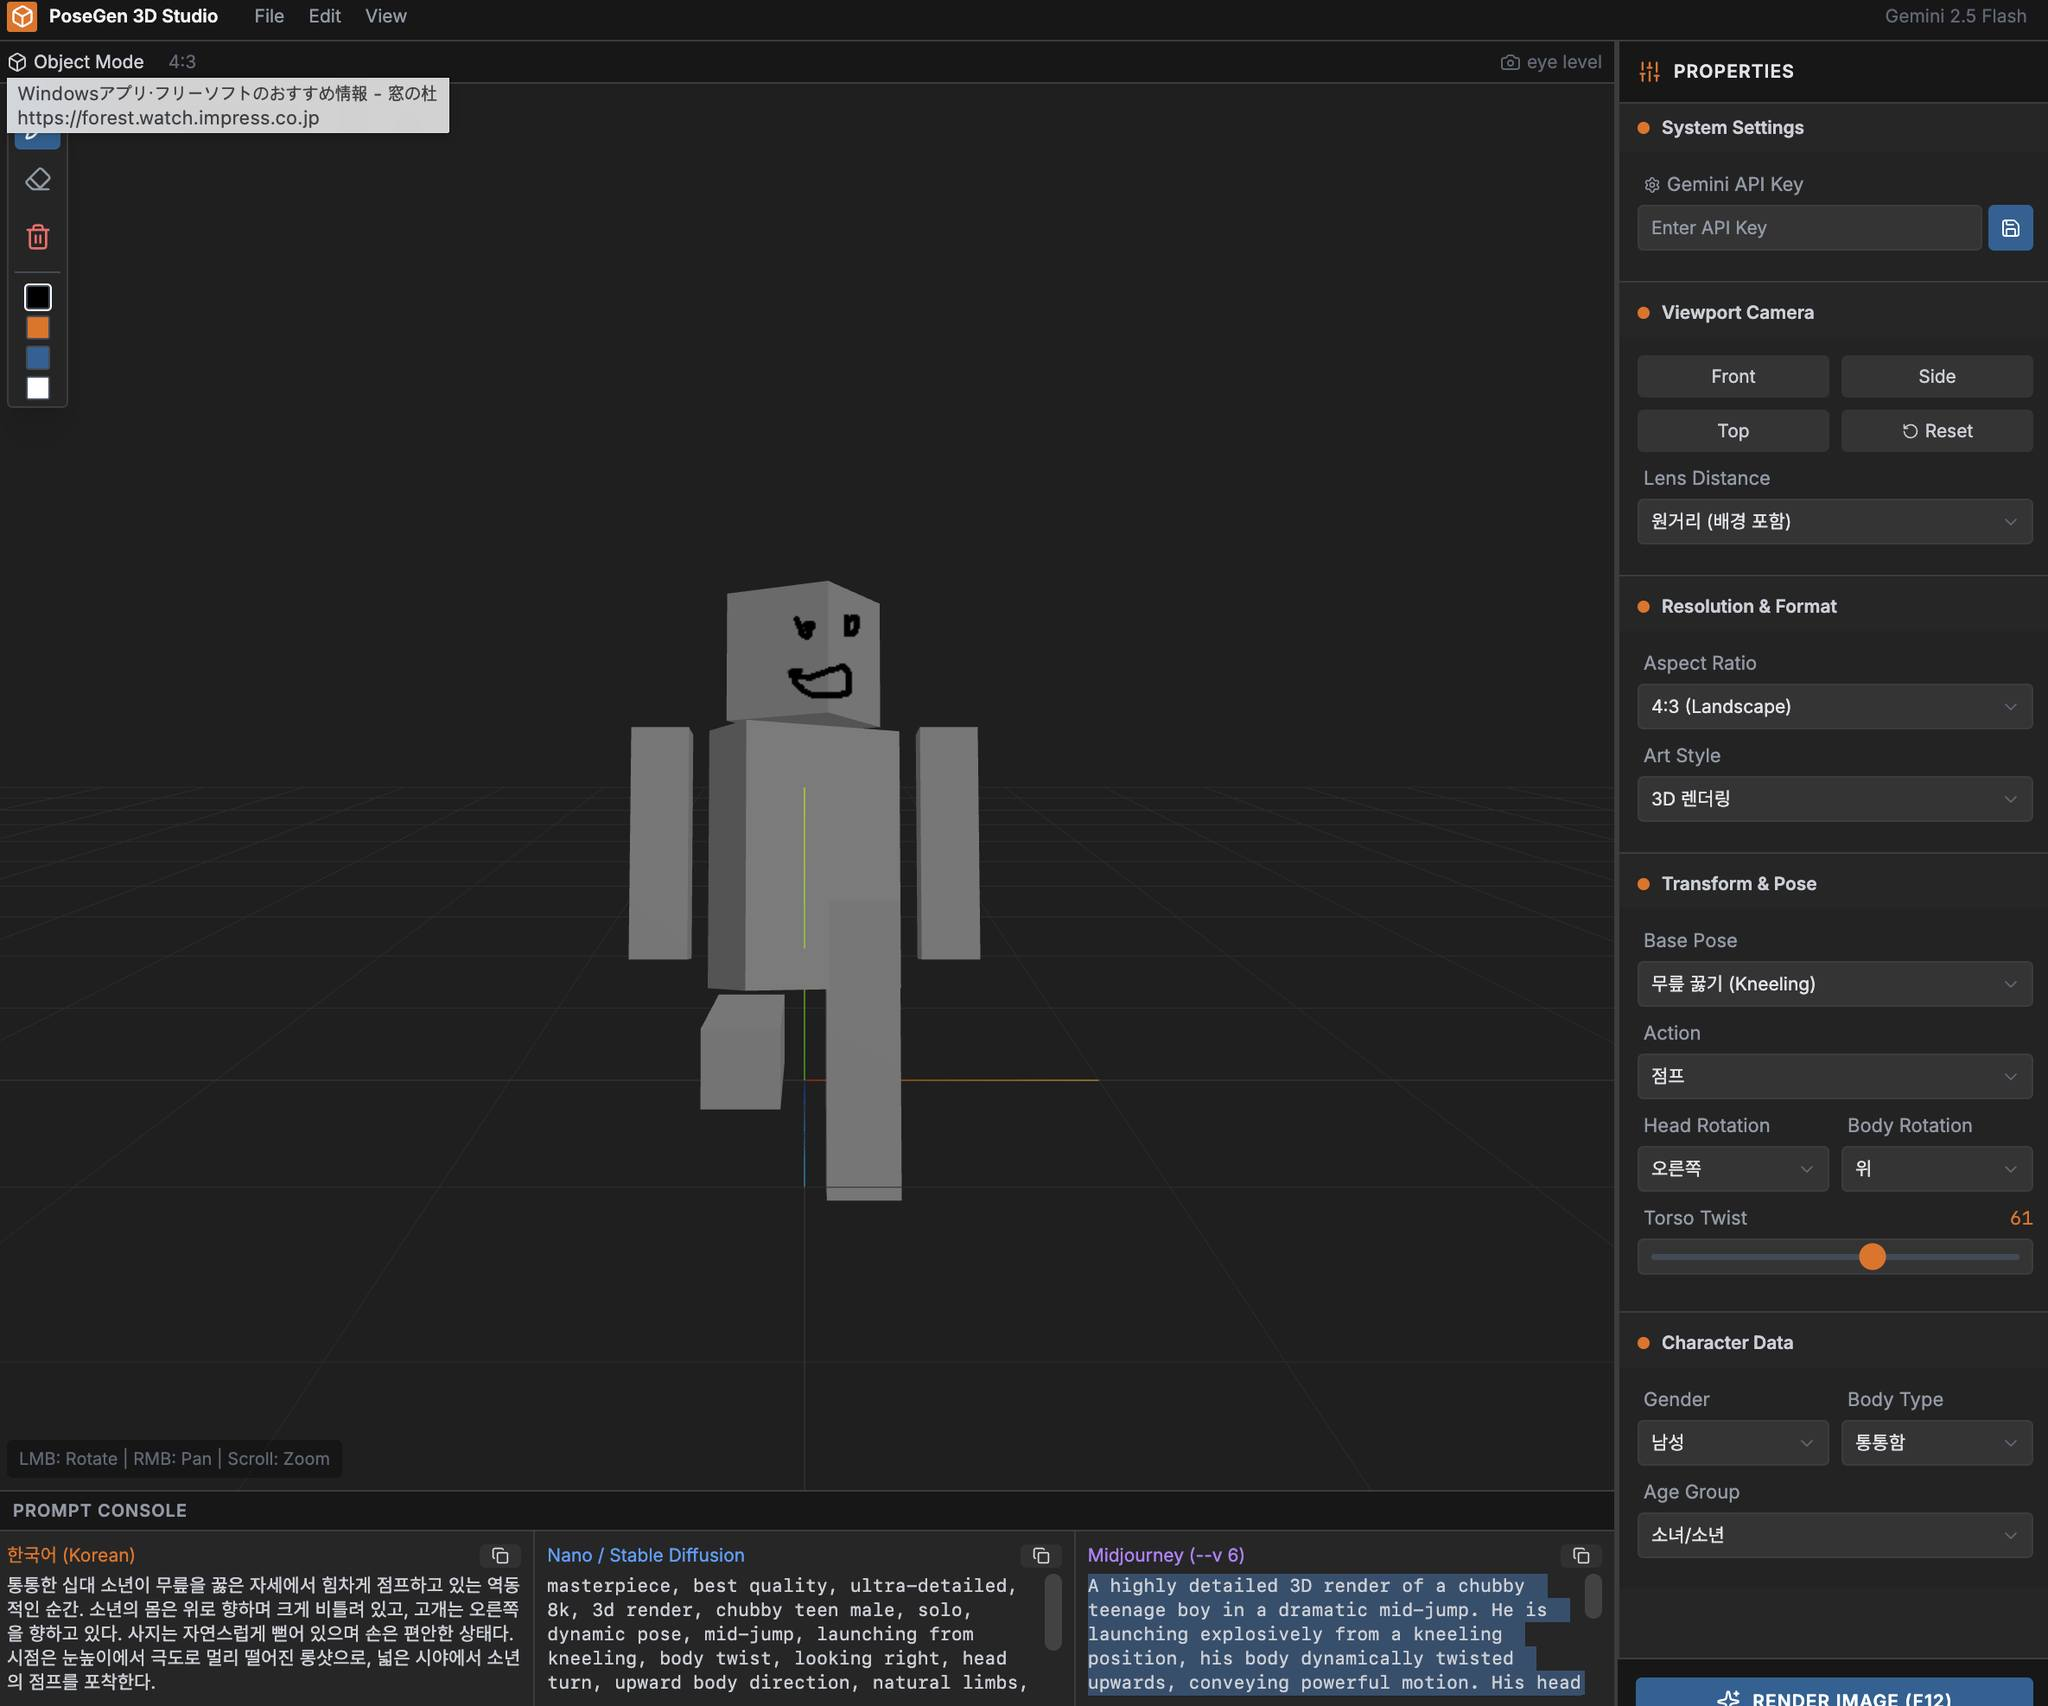Click the eye level camera icon

pos(1510,62)
